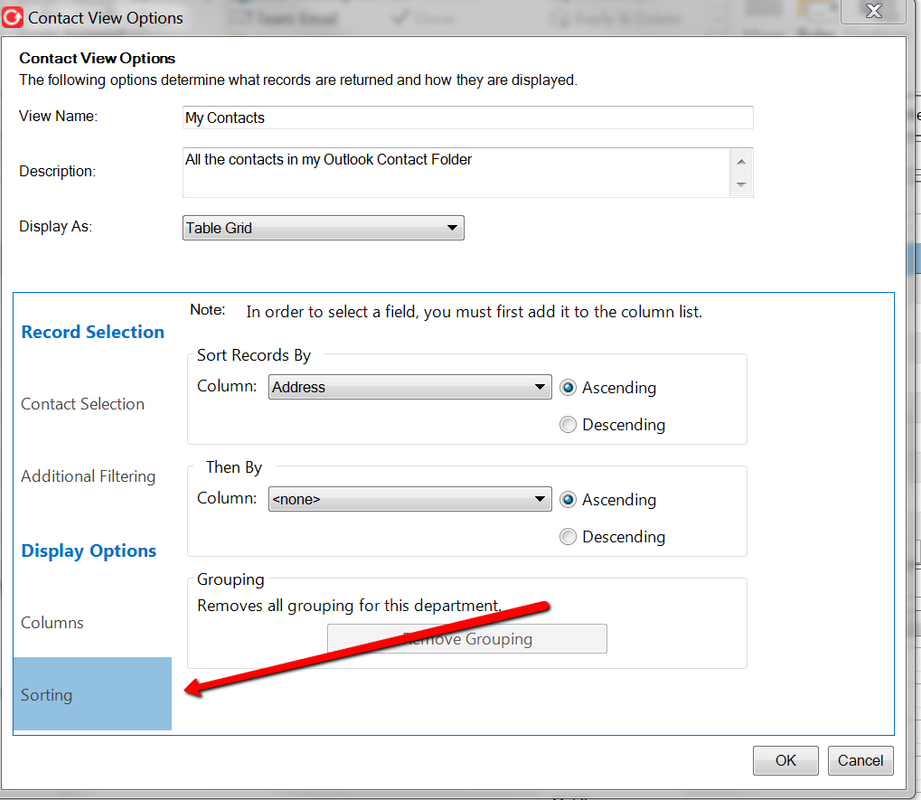Open the Display As dropdown
The image size is (921, 800).
coord(323,228)
